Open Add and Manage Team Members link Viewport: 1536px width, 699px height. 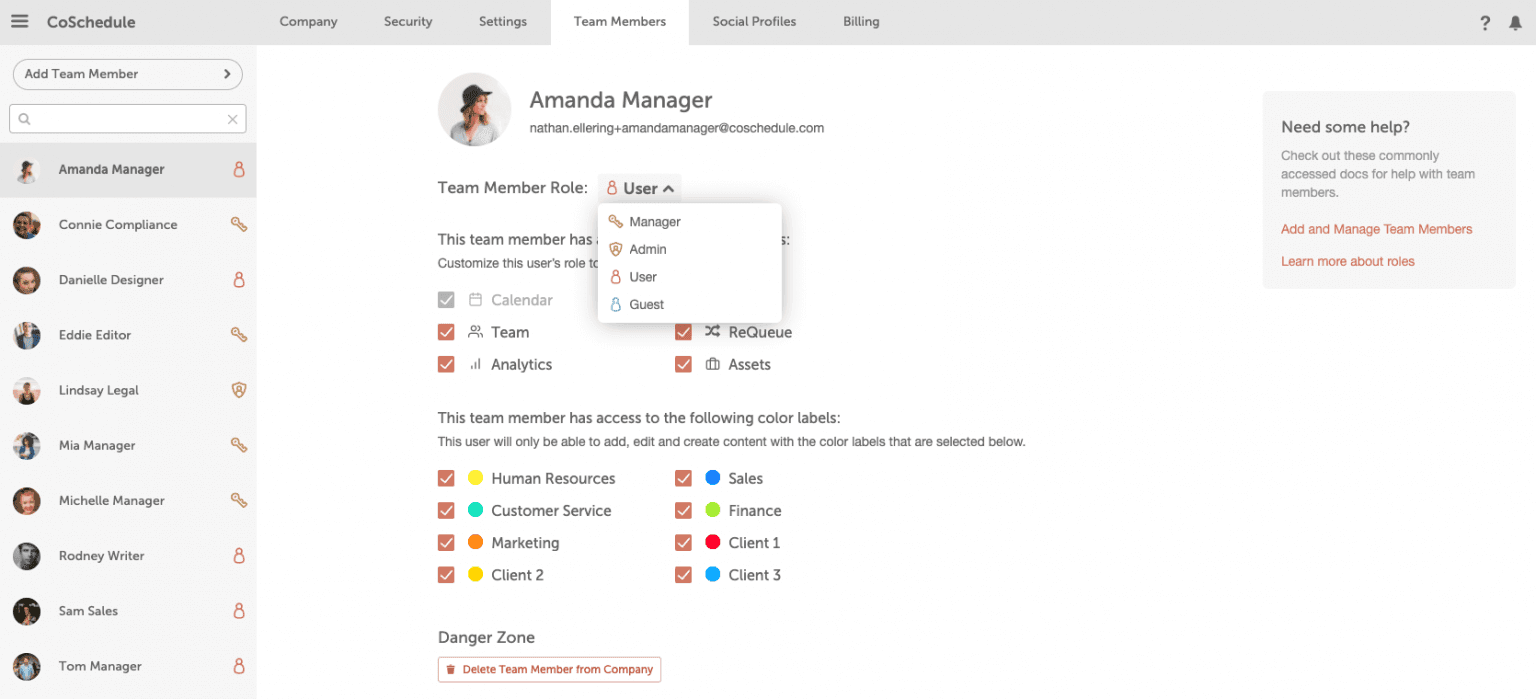click(1376, 229)
